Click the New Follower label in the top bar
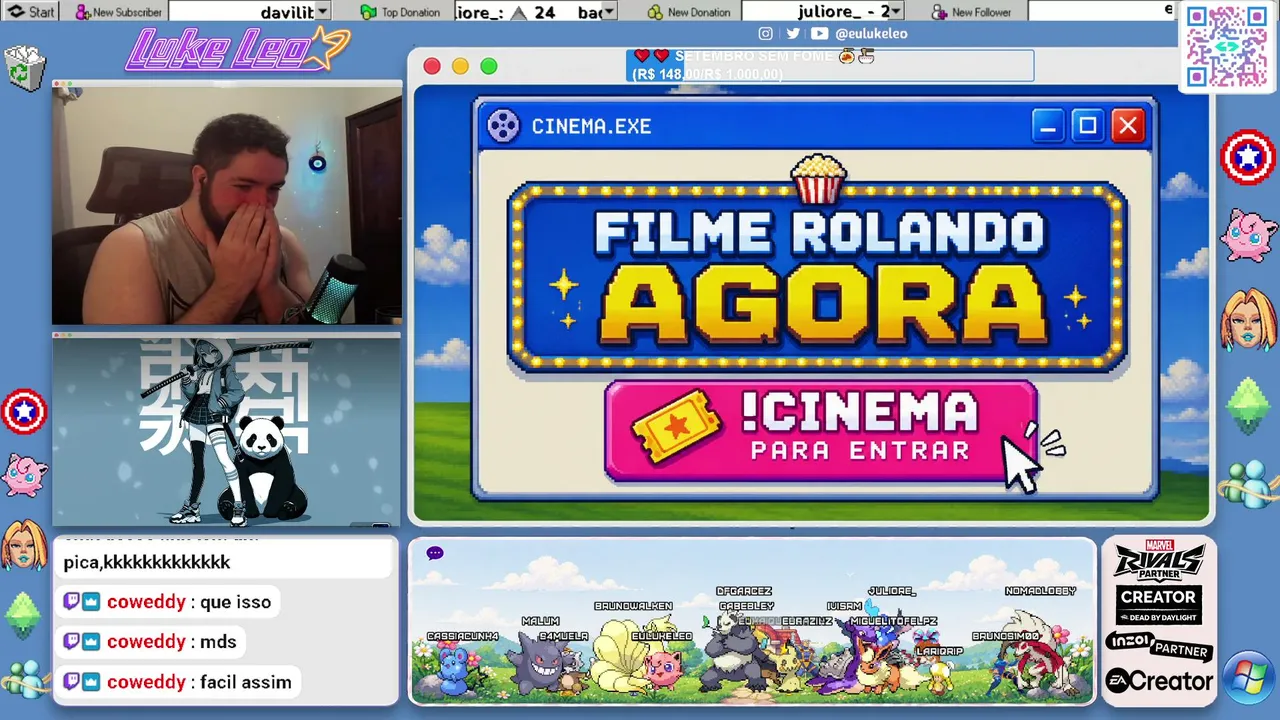Screen dimensions: 1280x720 coord(981,12)
